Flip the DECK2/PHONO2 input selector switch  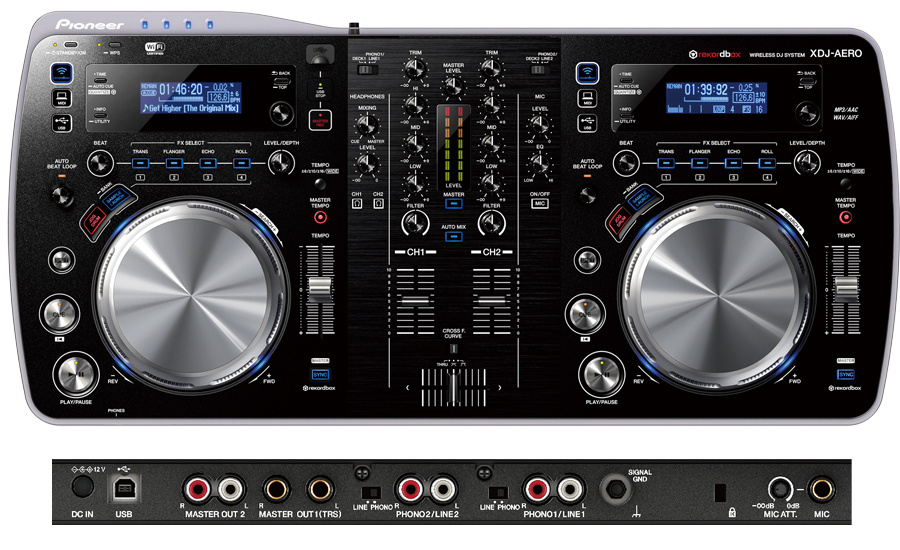point(538,70)
